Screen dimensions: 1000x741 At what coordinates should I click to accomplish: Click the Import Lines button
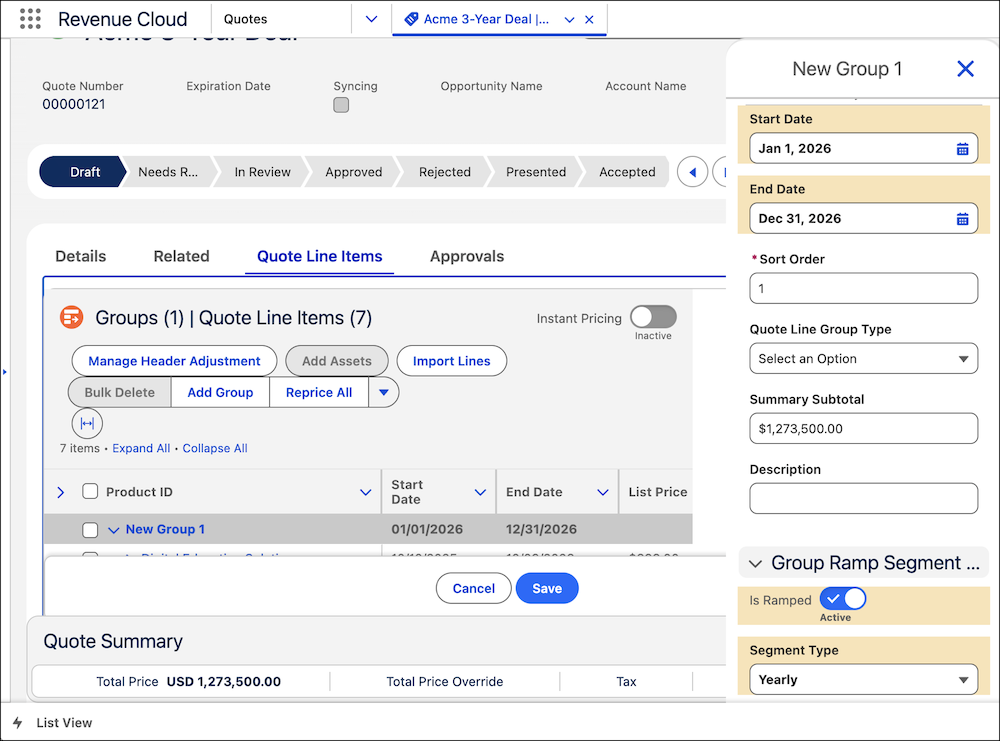(x=452, y=361)
